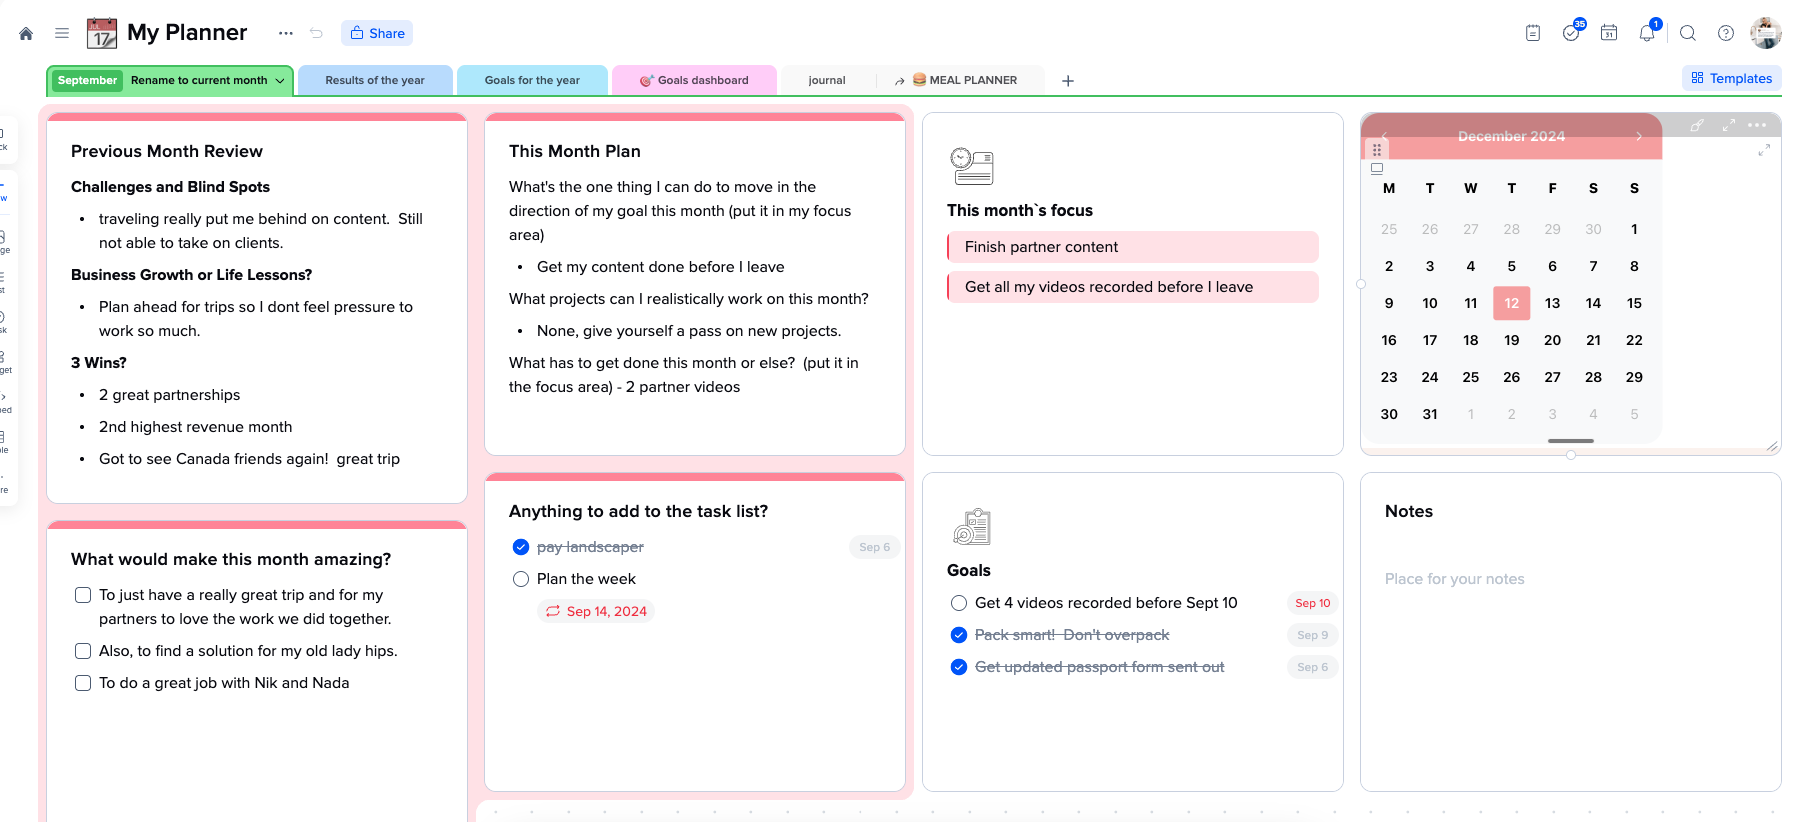Go to next month in calendar widget
Image resolution: width=1799 pixels, height=822 pixels.
pos(1639,136)
